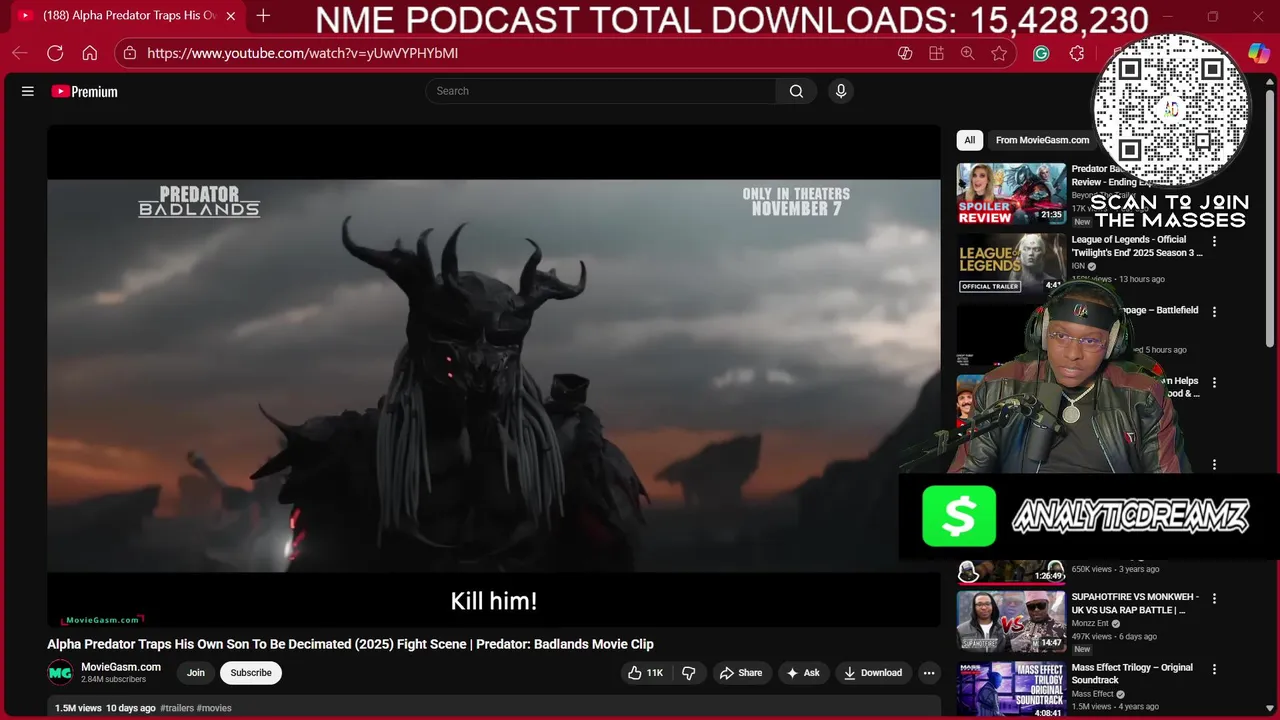Open the browser apps add icon
This screenshot has width=1280, height=720.
click(x=936, y=53)
